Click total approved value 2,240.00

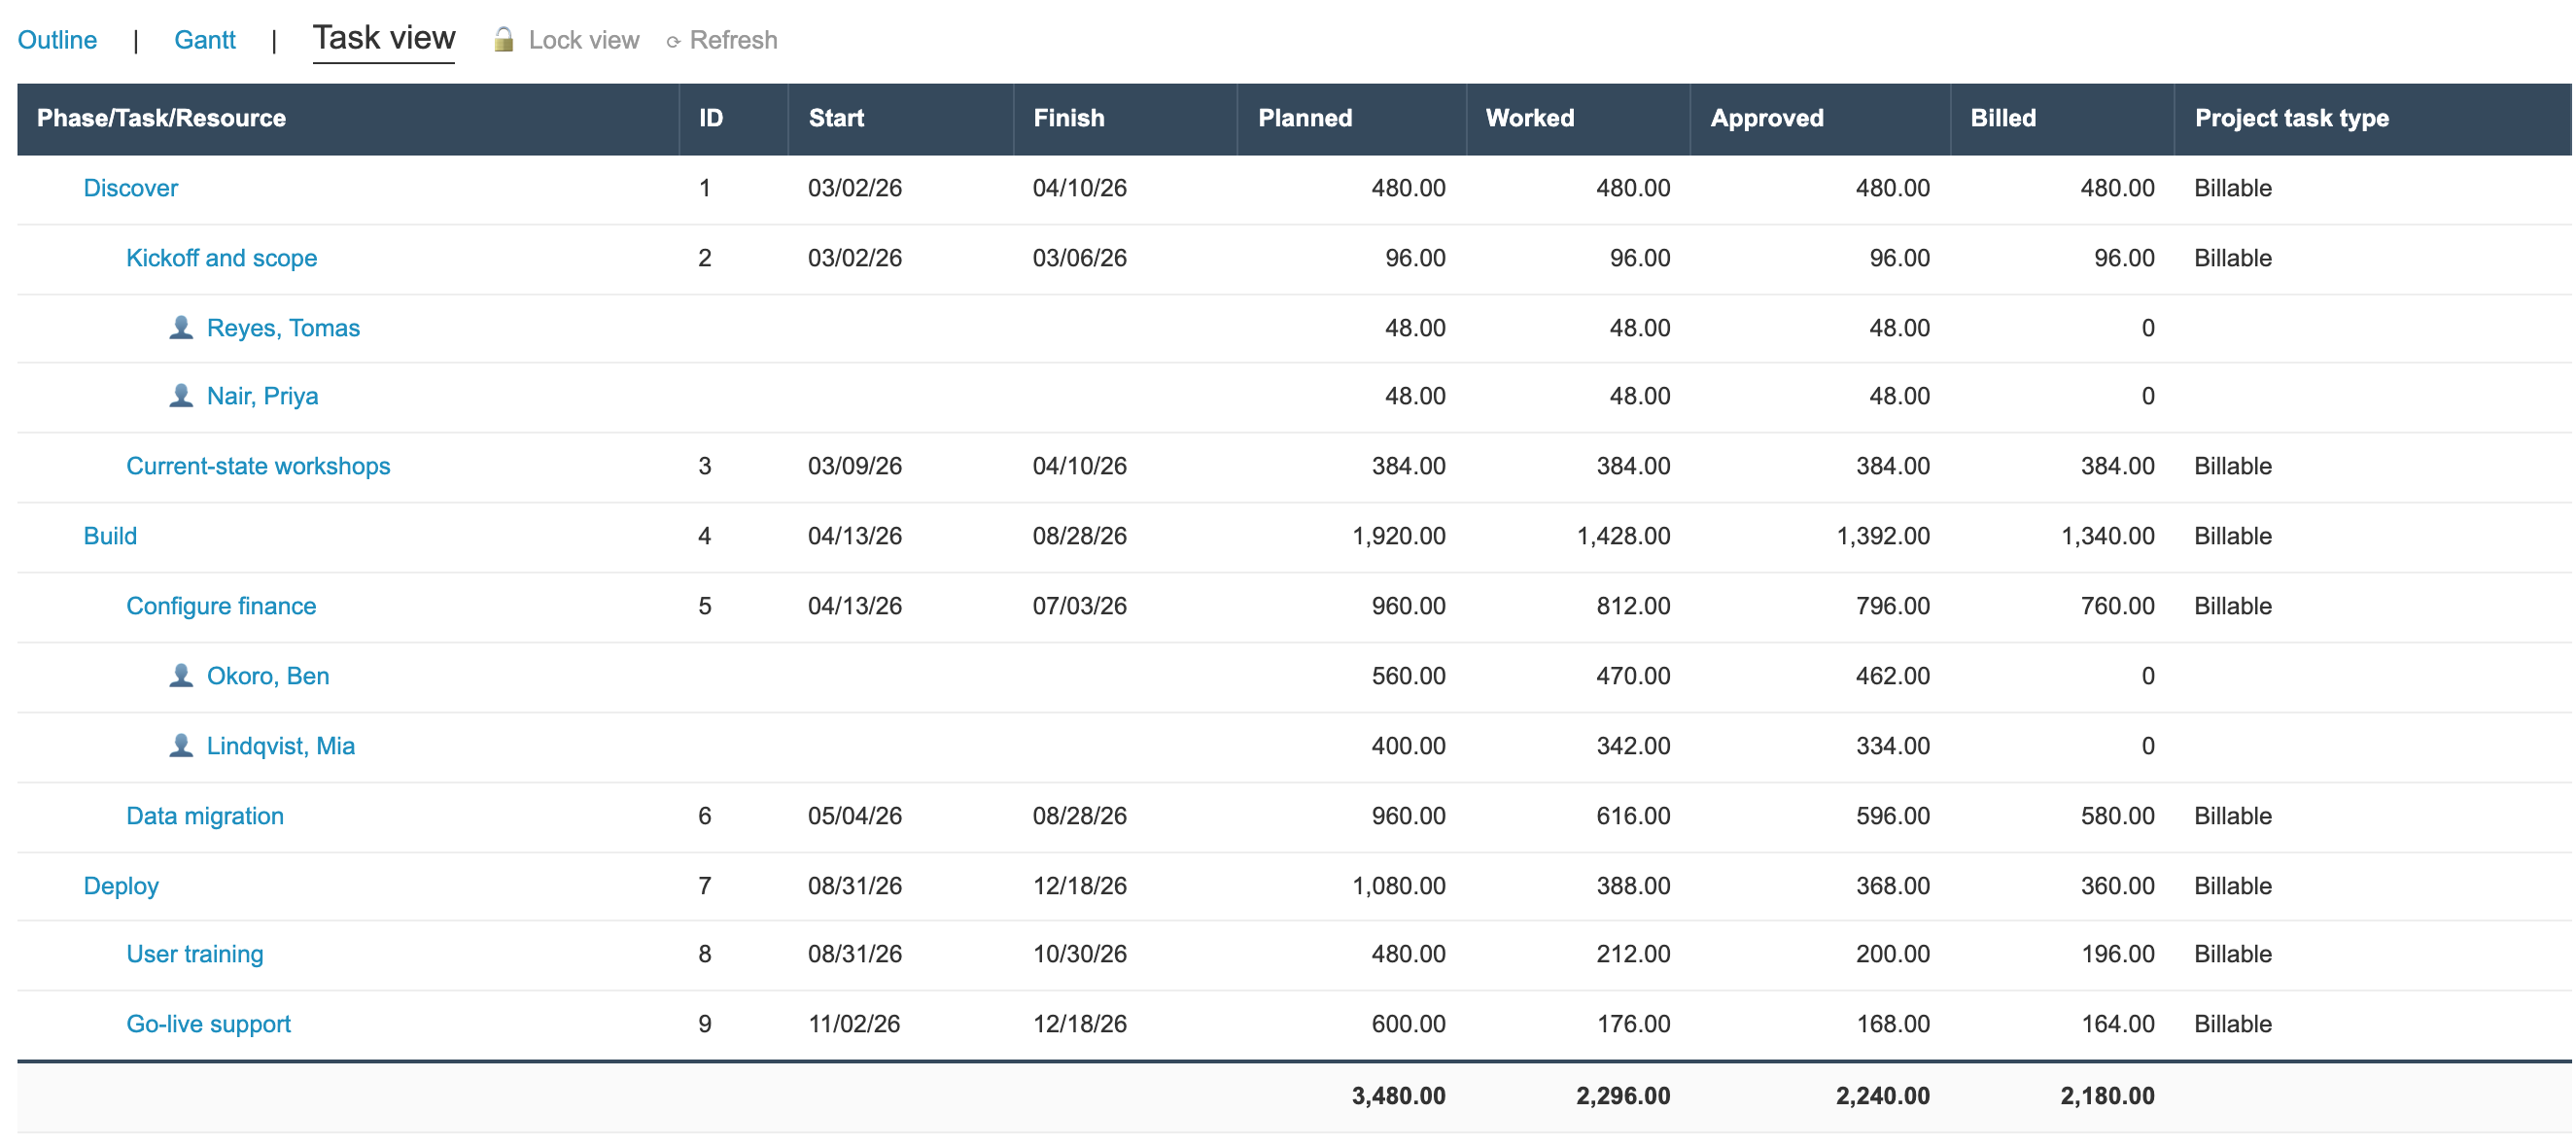(x=1883, y=1096)
